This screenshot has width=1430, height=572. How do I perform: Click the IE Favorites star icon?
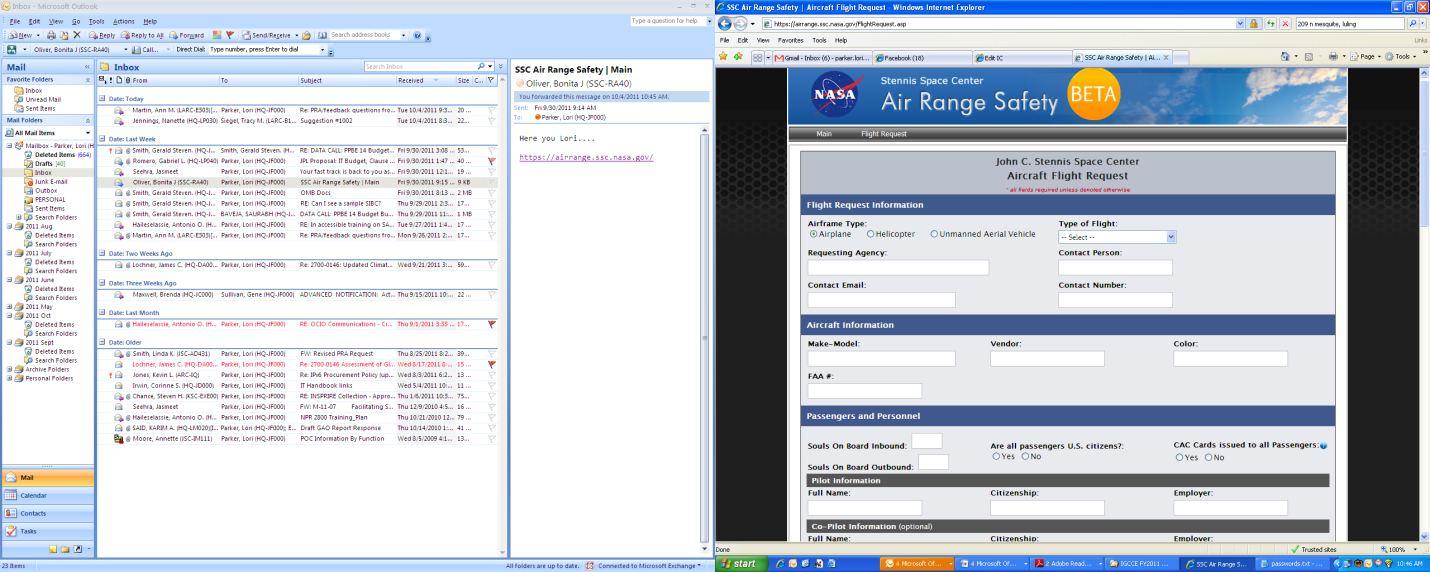[723, 57]
